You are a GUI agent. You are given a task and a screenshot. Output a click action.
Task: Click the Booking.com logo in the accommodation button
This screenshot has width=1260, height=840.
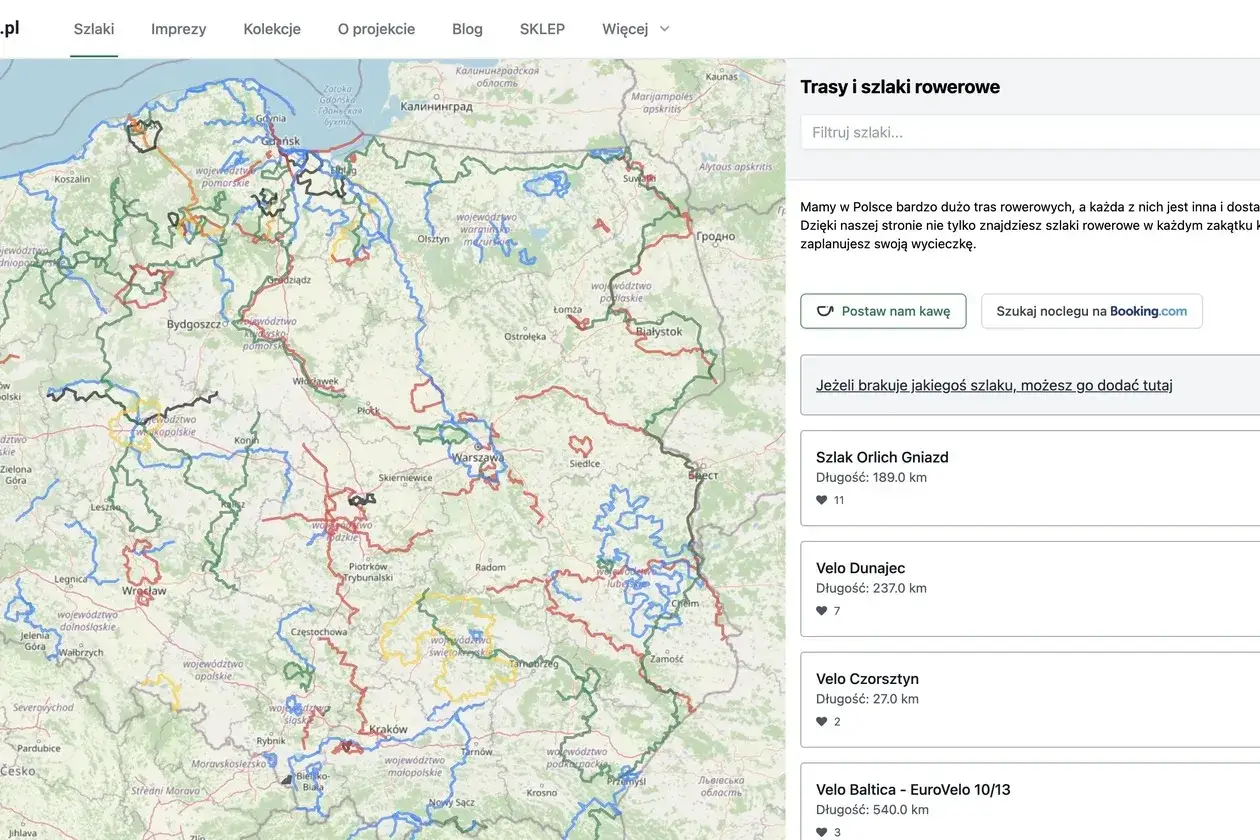coord(1150,311)
